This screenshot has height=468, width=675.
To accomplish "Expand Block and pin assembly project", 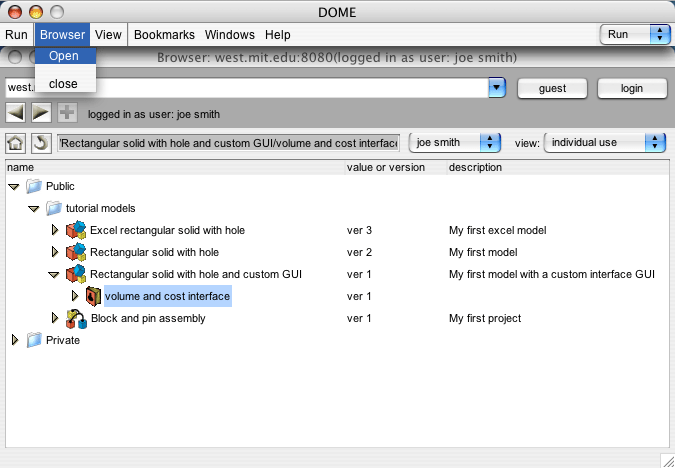I will point(55,318).
